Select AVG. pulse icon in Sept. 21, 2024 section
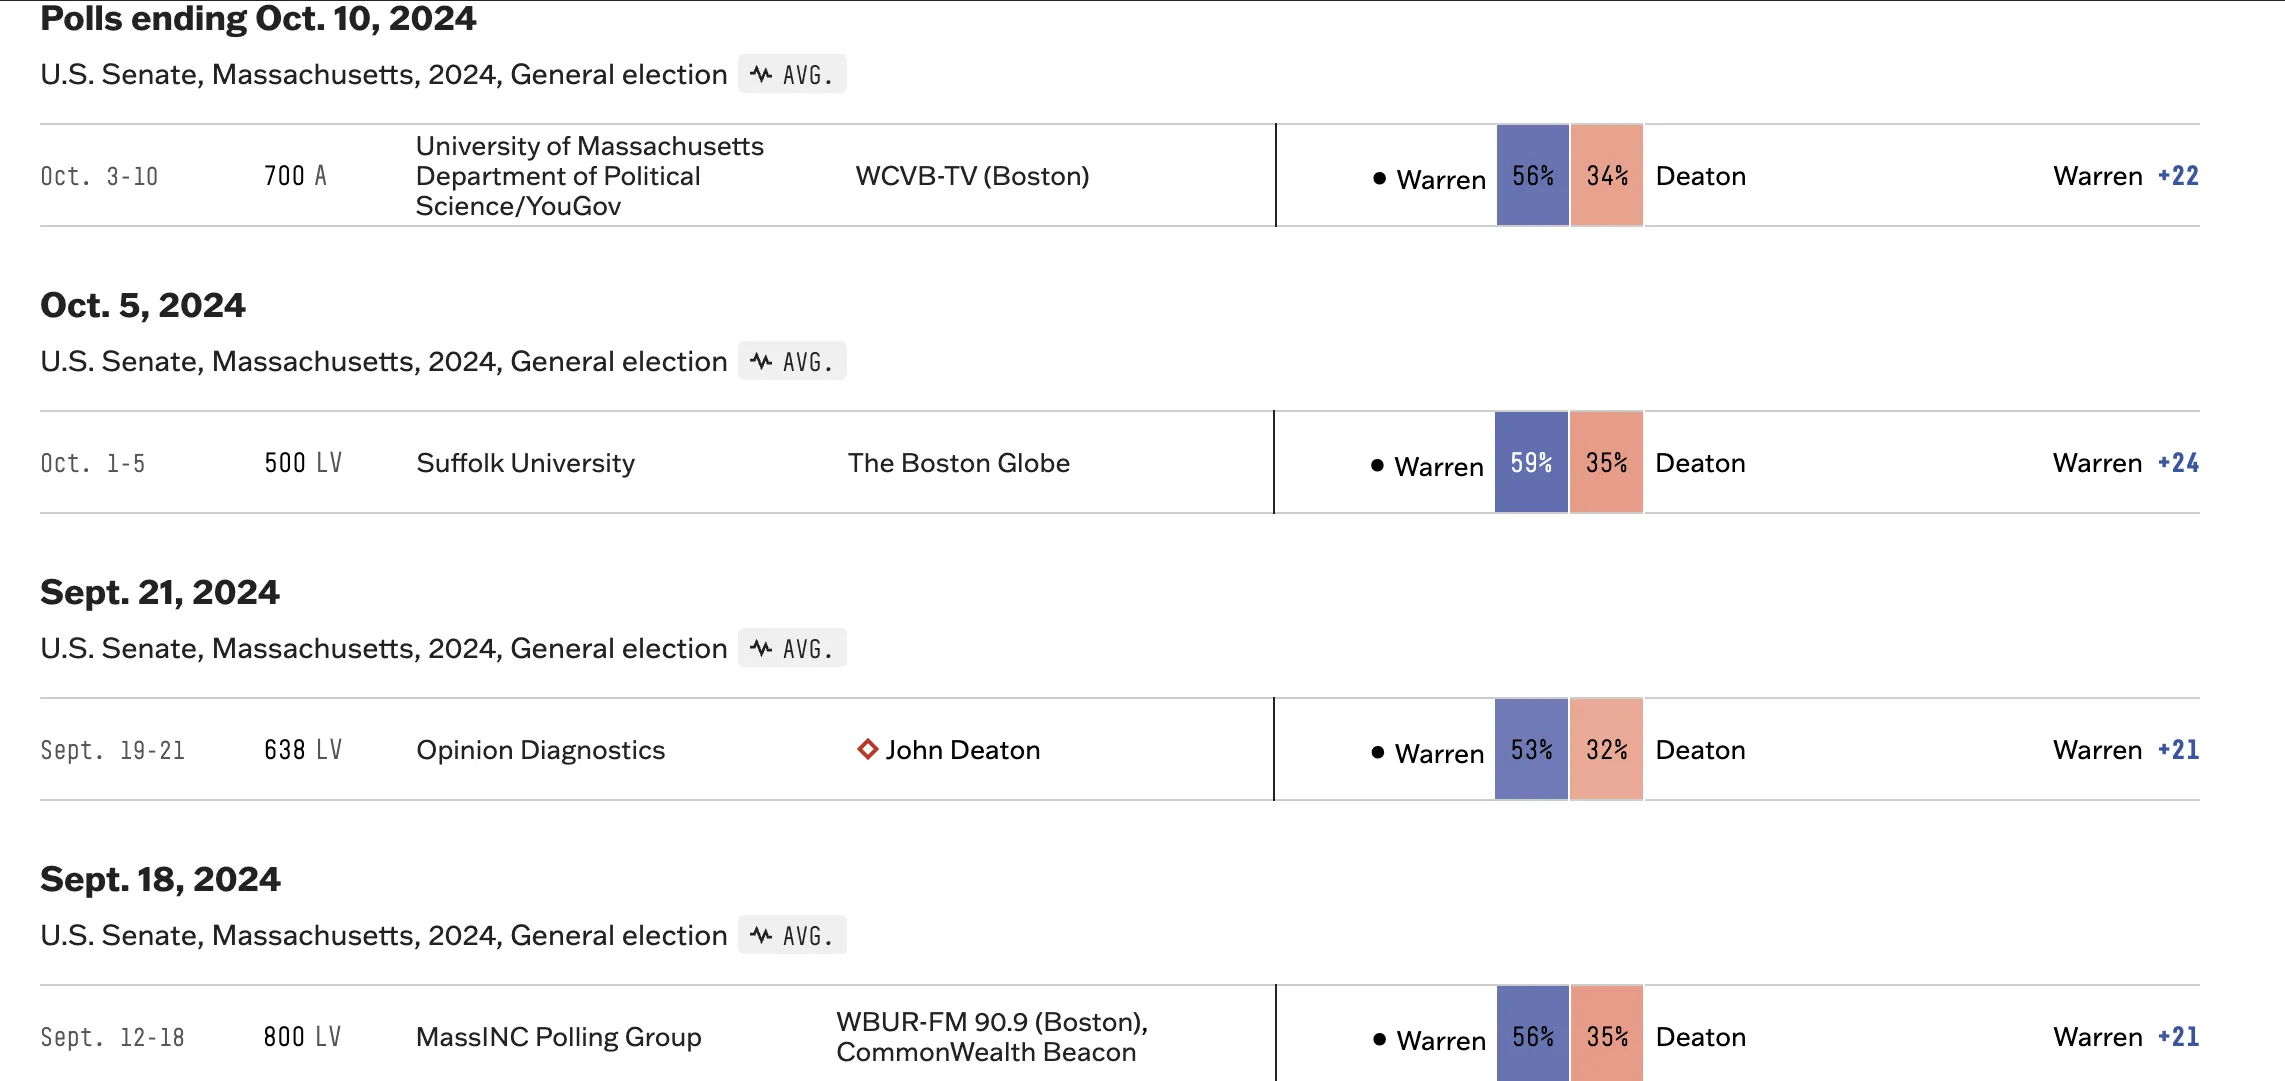Viewport: 2285px width, 1081px height. (762, 649)
